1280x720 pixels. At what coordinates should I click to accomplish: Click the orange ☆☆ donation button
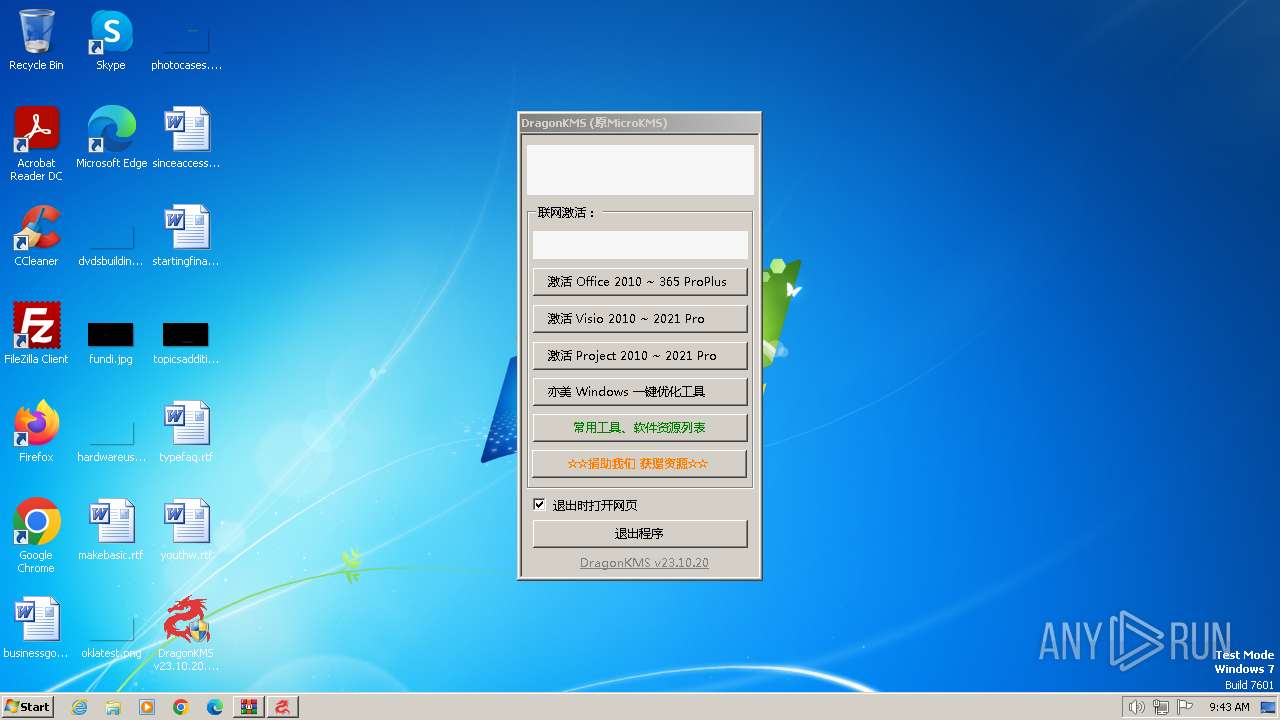pos(640,464)
